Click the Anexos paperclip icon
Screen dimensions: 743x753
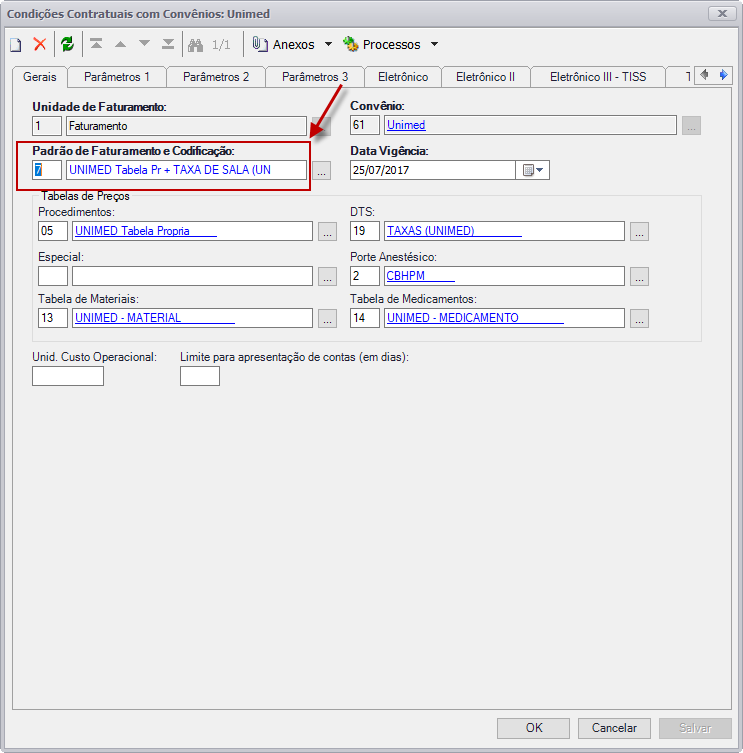click(x=260, y=44)
